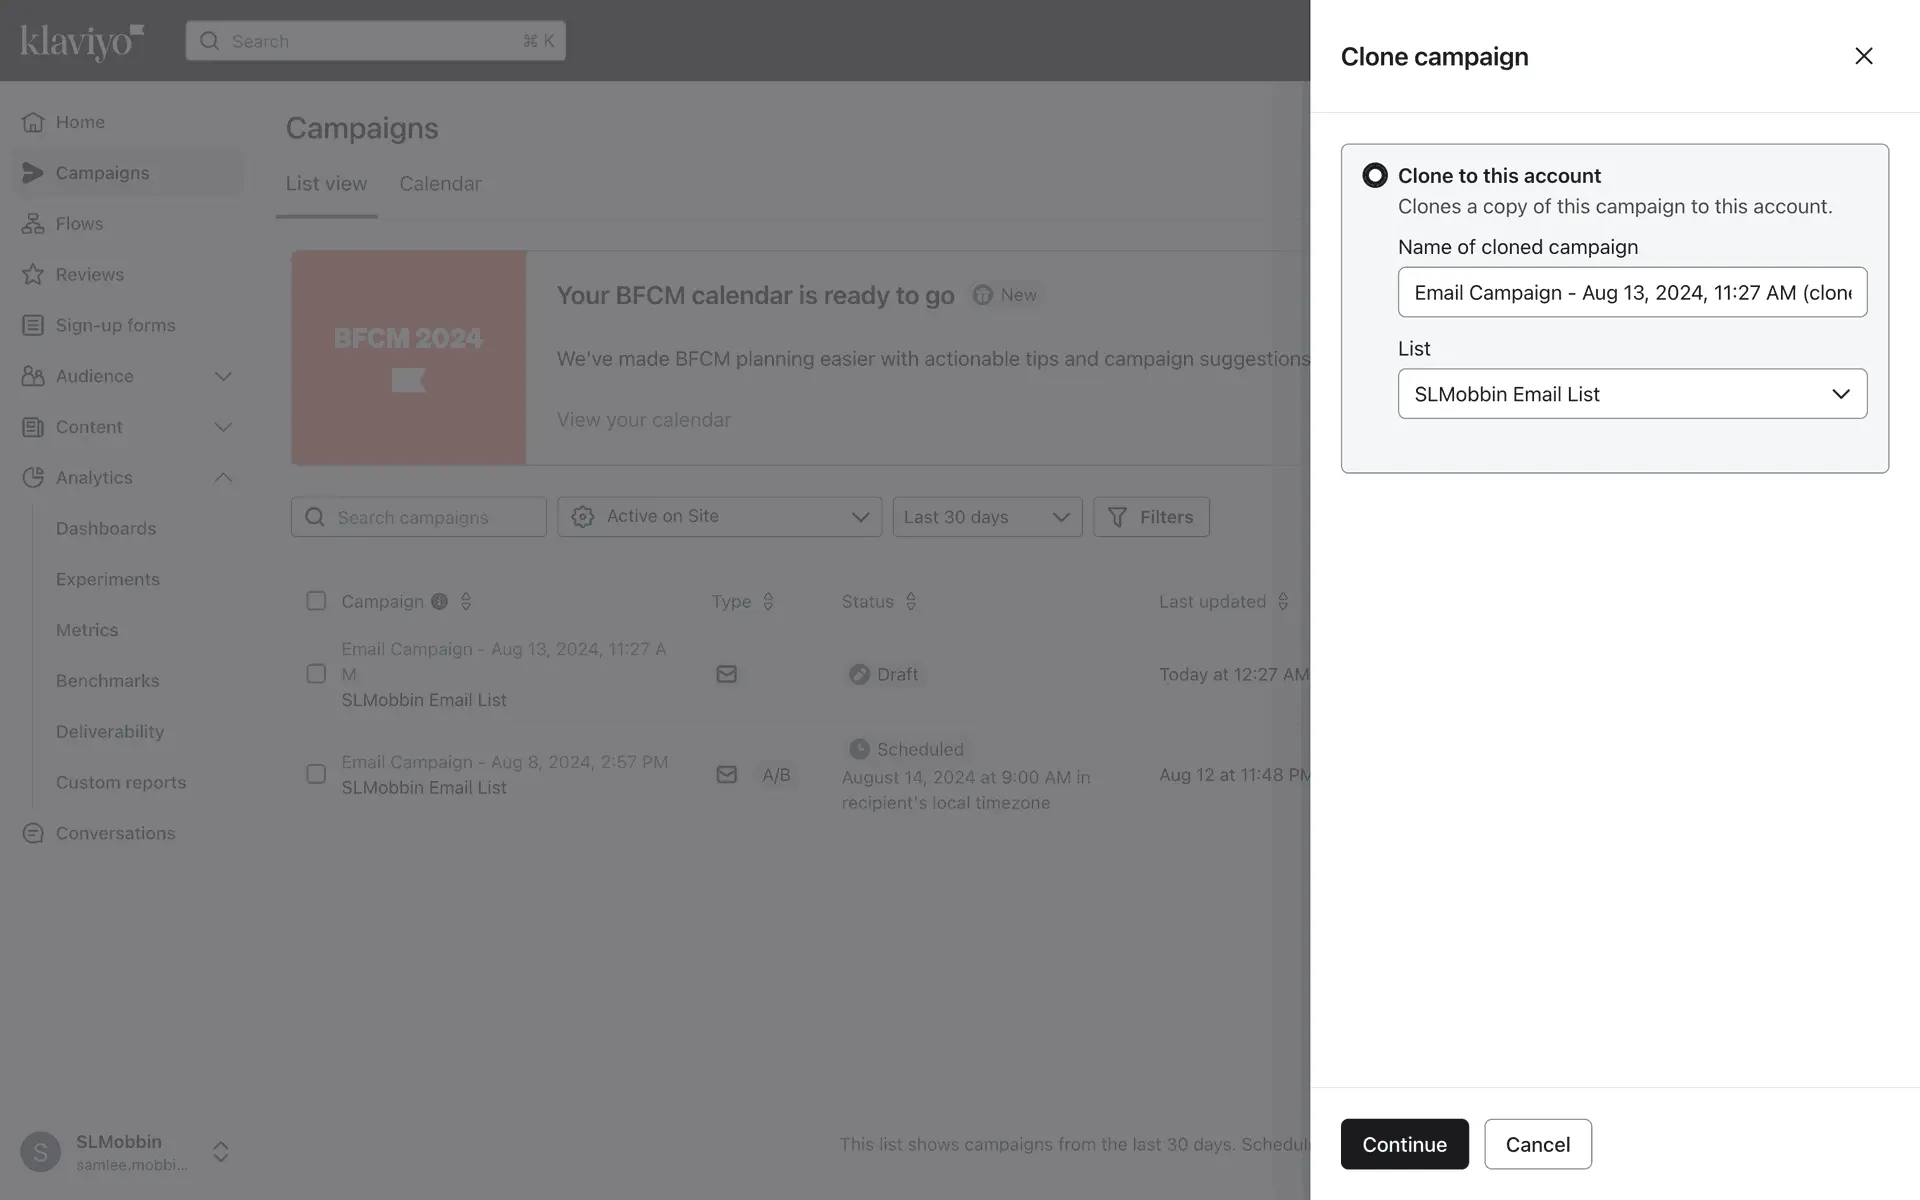Screen dimensions: 1920x1200
Task: Click the BFCM 2024 banner thumbnail
Action: 408,358
